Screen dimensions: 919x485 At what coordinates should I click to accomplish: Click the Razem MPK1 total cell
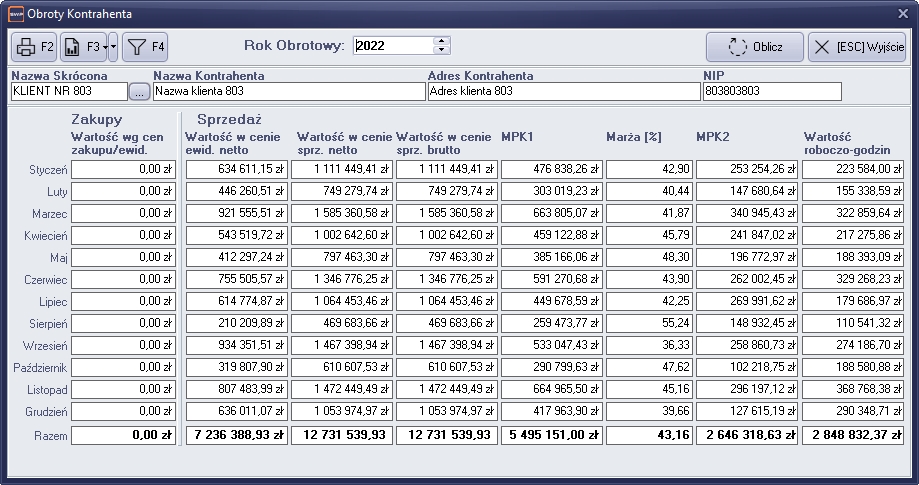pyautogui.click(x=550, y=435)
